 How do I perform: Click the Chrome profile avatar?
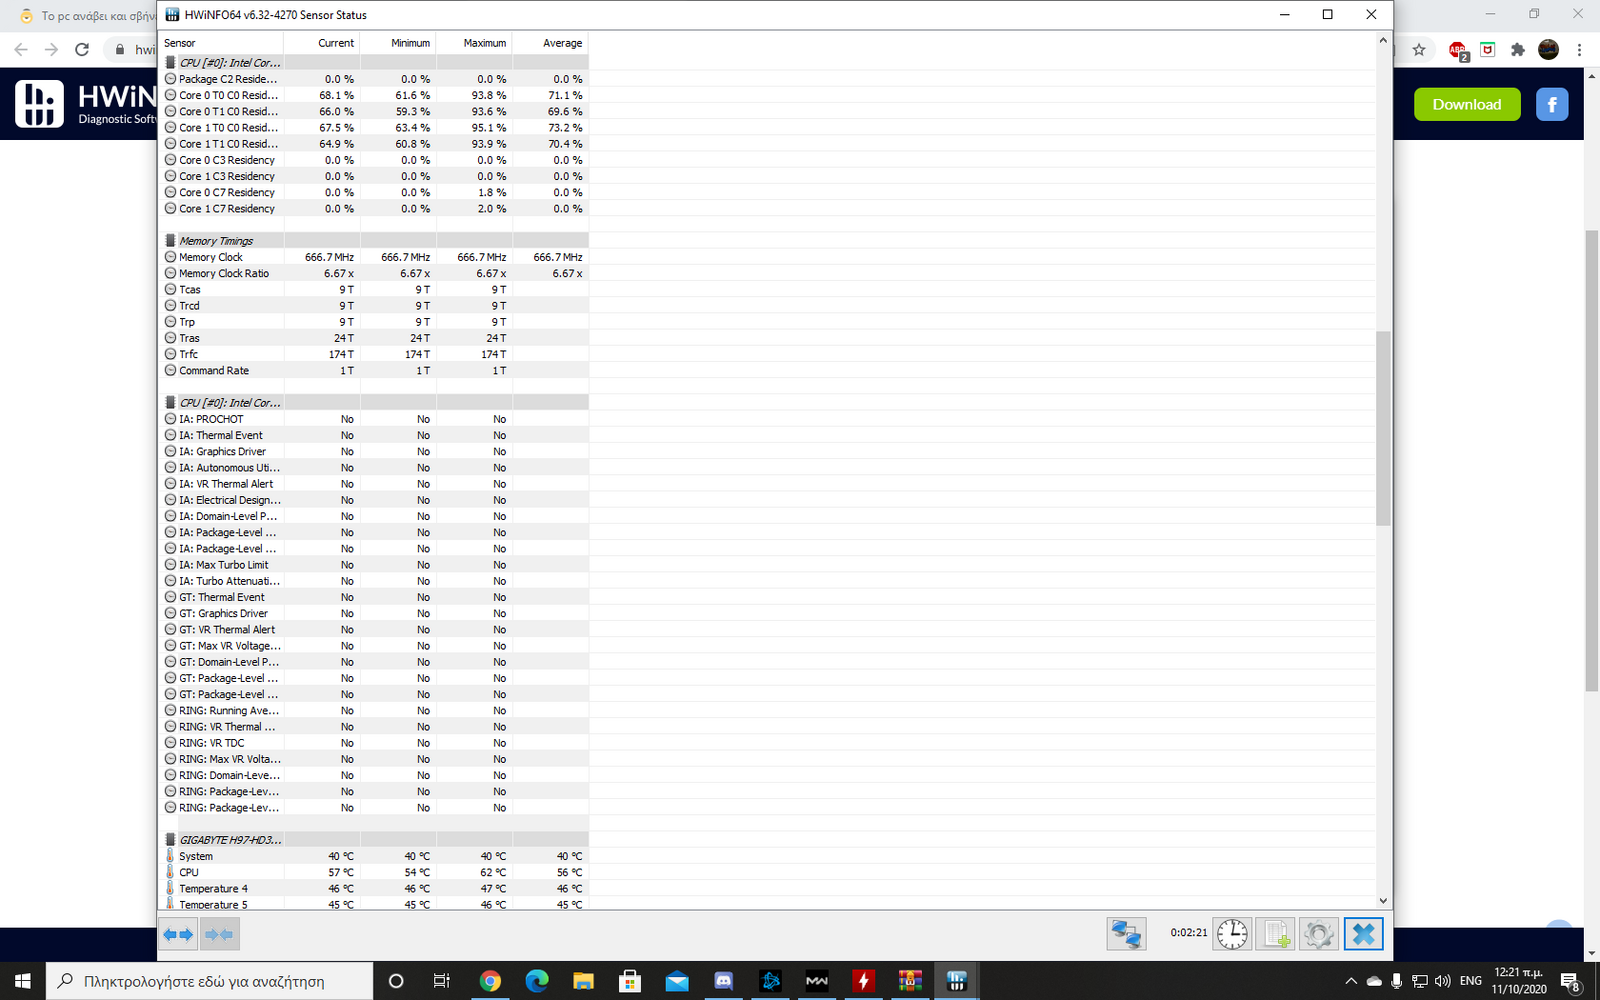tap(1548, 50)
